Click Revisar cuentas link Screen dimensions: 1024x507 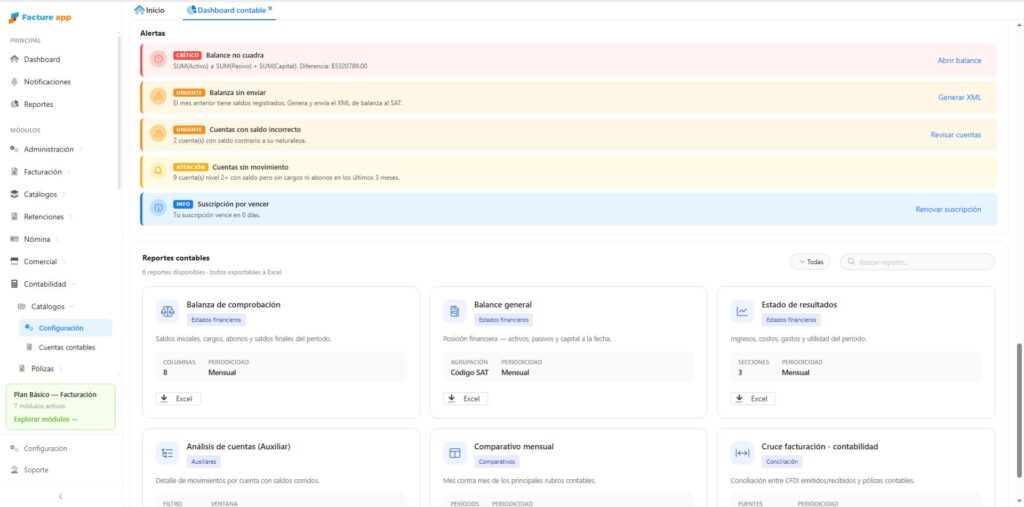click(x=955, y=135)
